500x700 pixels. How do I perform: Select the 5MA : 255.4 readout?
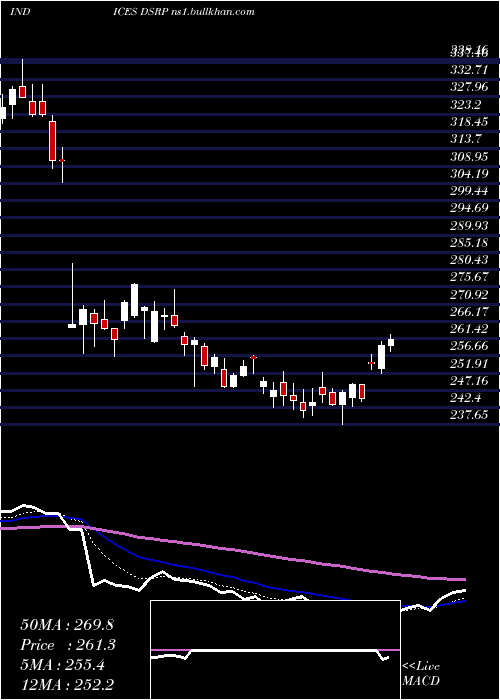(x=62, y=665)
